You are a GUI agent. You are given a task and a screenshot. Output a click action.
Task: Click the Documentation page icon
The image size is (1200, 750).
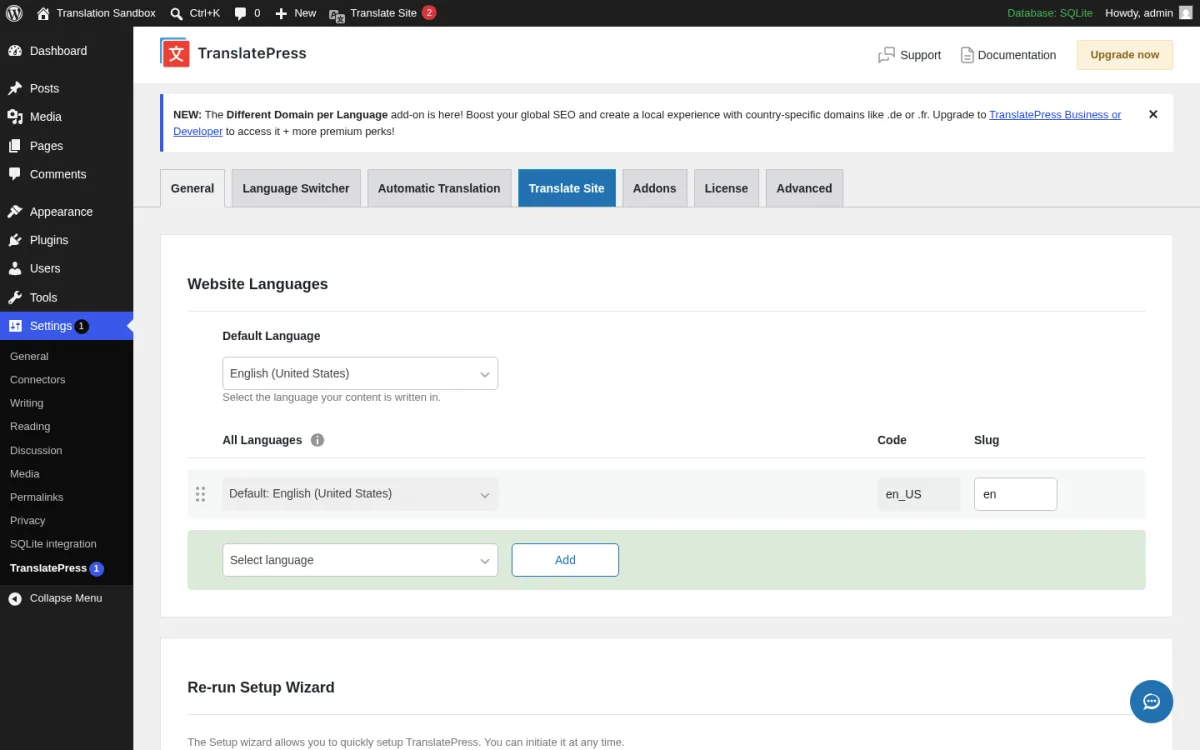(967, 55)
